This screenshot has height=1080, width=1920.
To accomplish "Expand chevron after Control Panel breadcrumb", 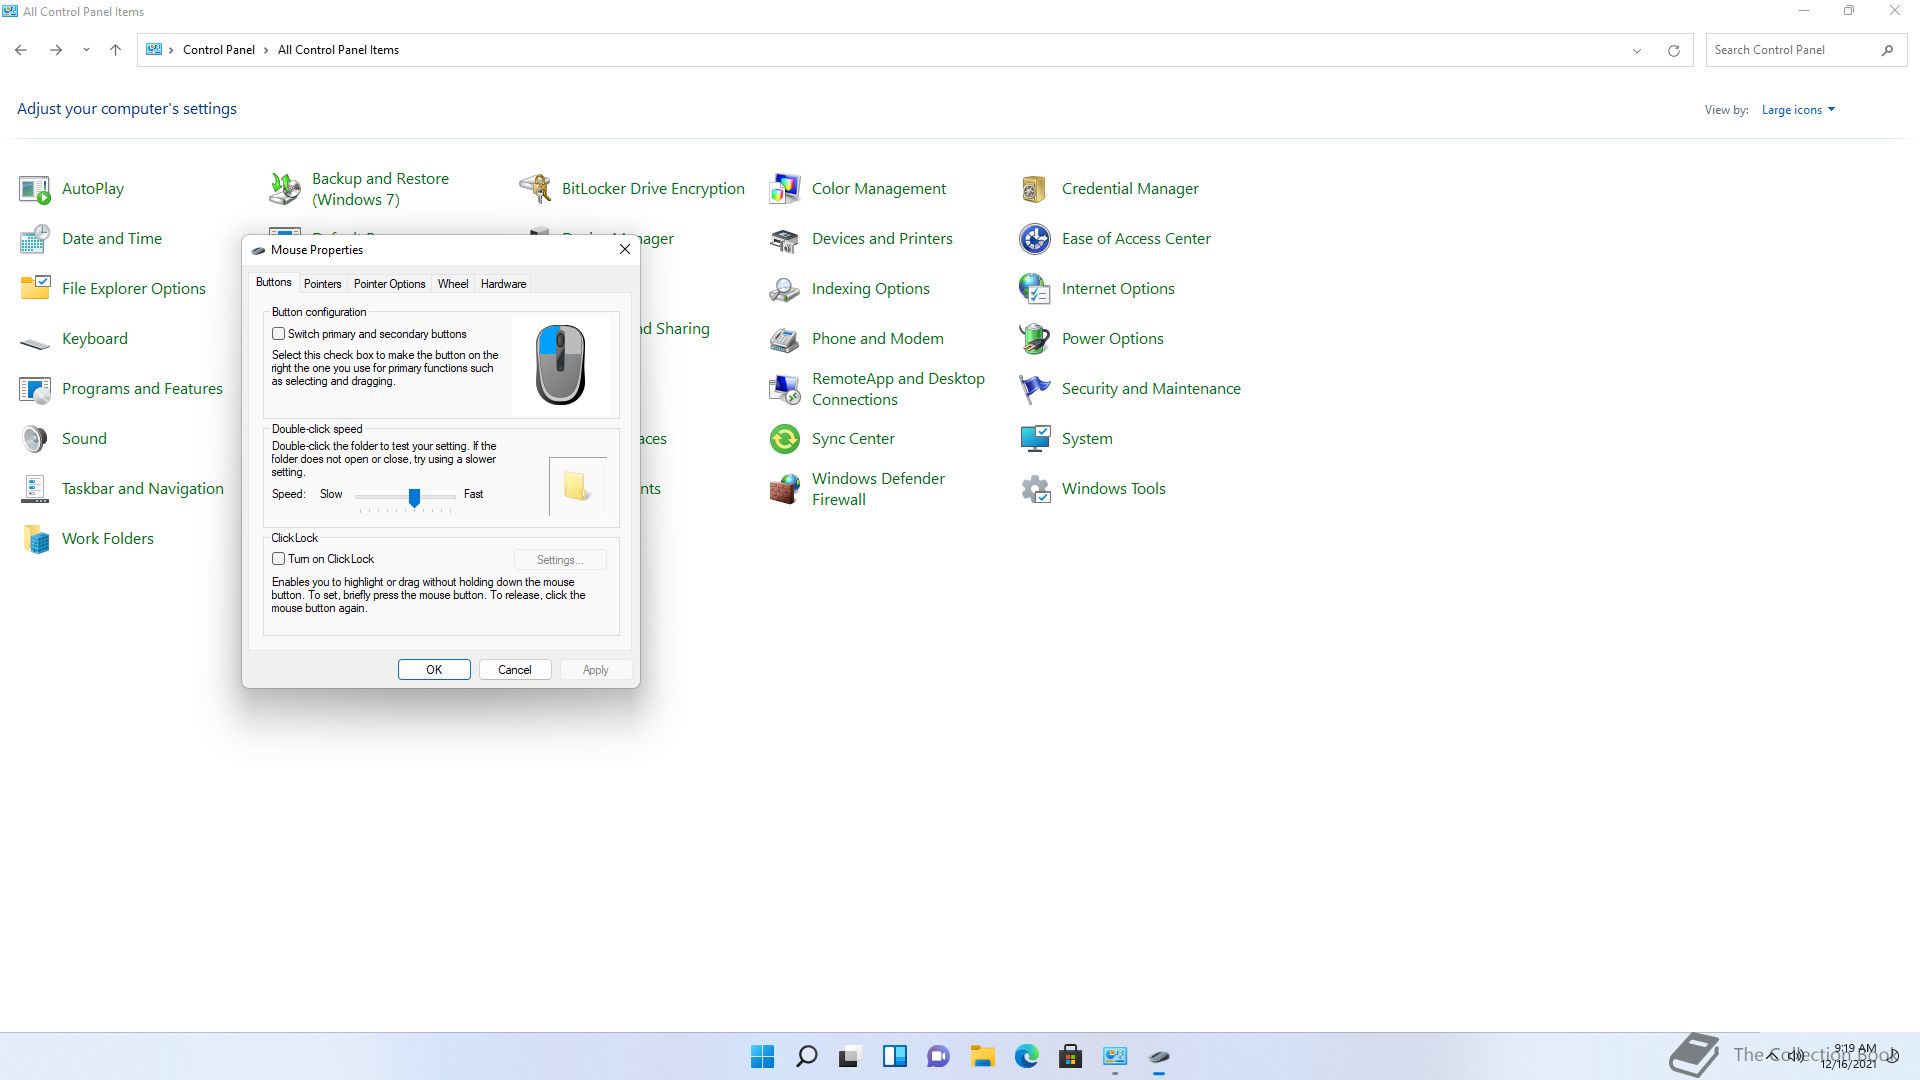I will click(266, 50).
